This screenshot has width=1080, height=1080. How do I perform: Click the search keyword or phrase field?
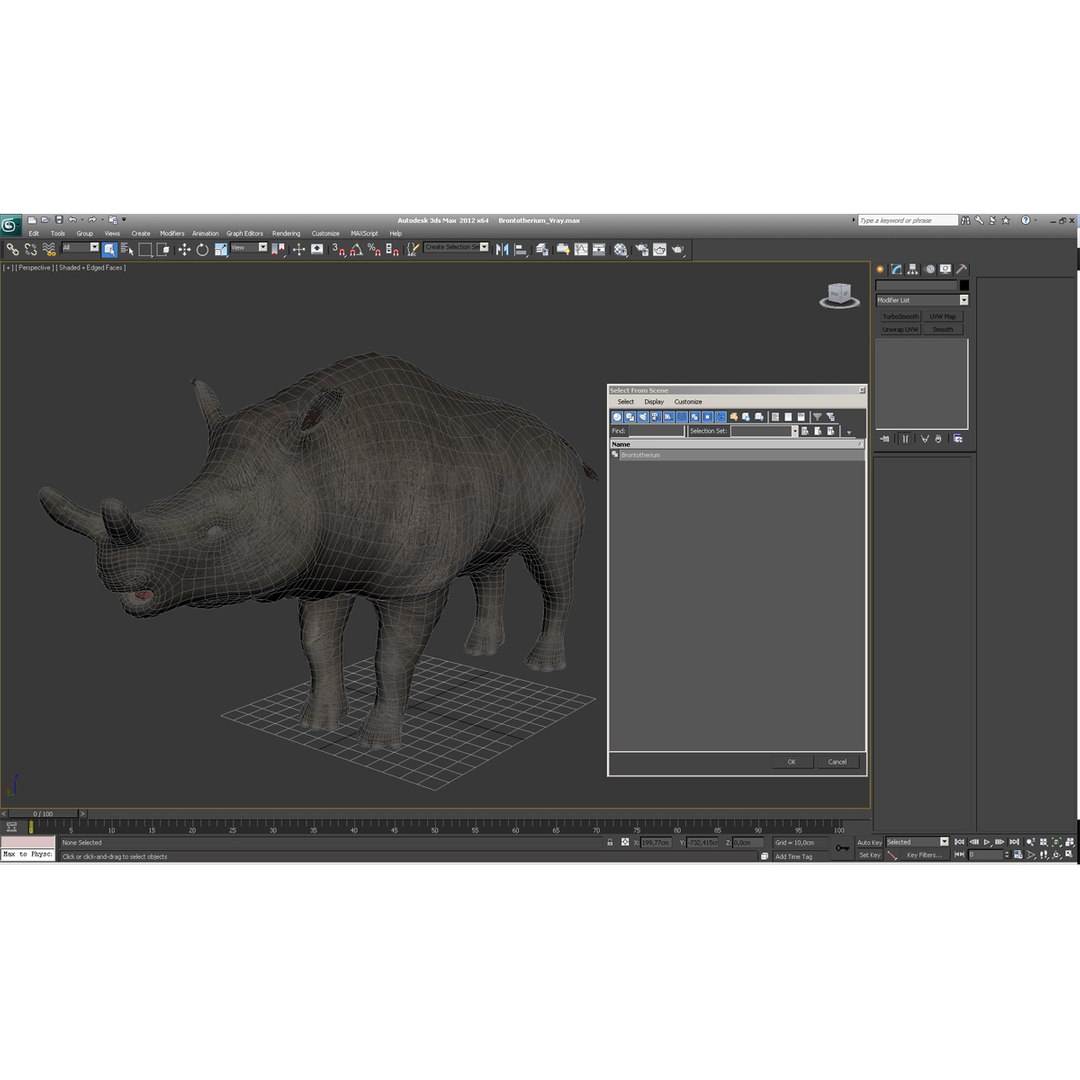(907, 220)
